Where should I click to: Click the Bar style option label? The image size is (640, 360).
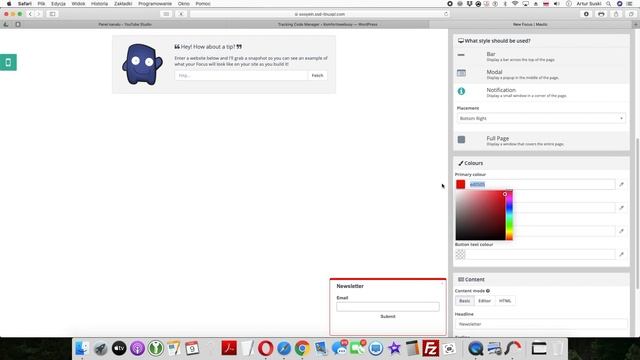(x=491, y=54)
